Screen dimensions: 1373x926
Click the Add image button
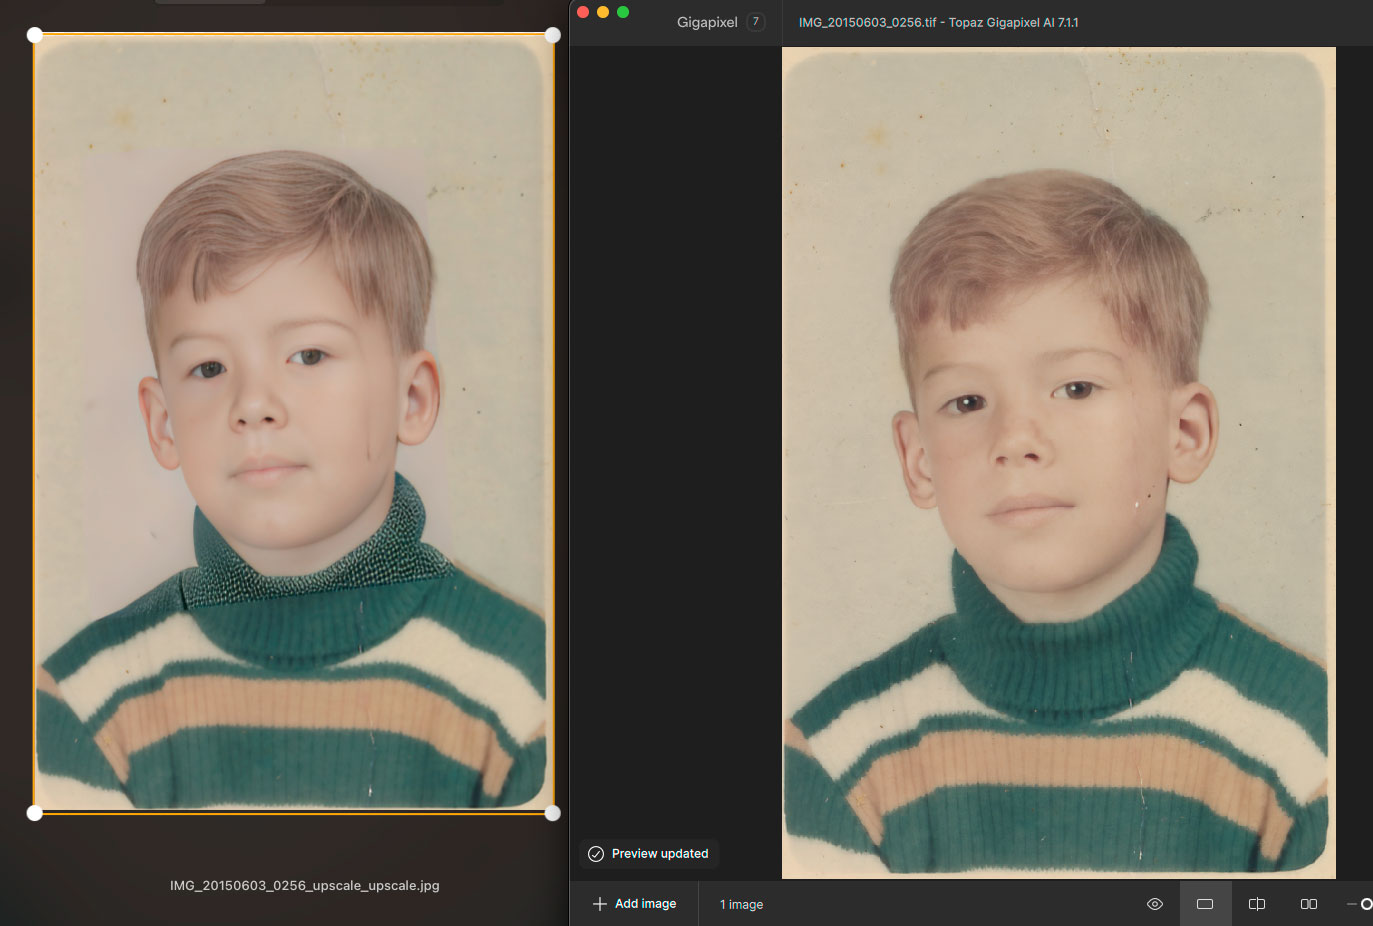pos(634,904)
